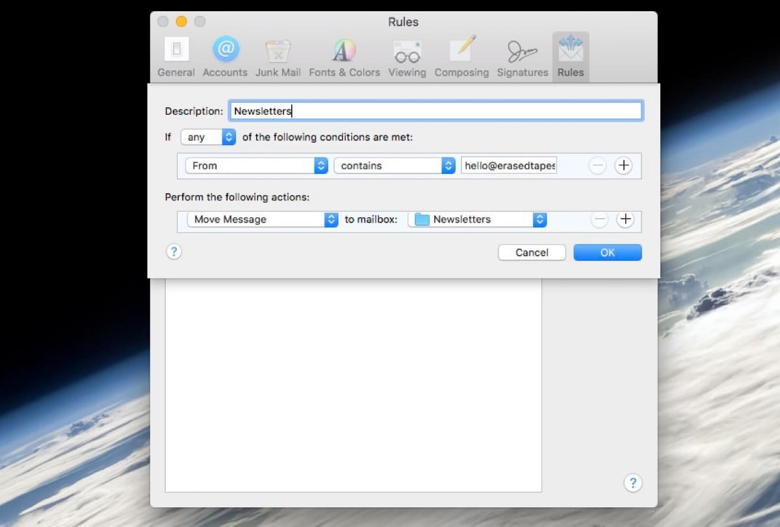Click the Cancel button
This screenshot has height=527, width=780.
point(531,253)
